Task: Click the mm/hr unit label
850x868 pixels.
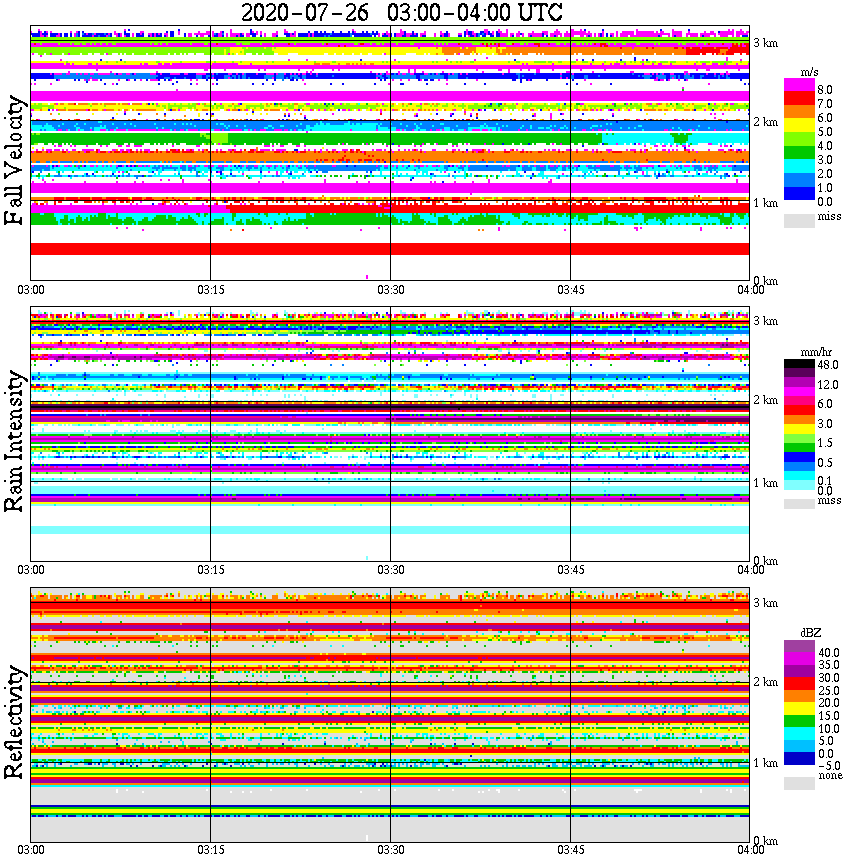Action: (816, 352)
